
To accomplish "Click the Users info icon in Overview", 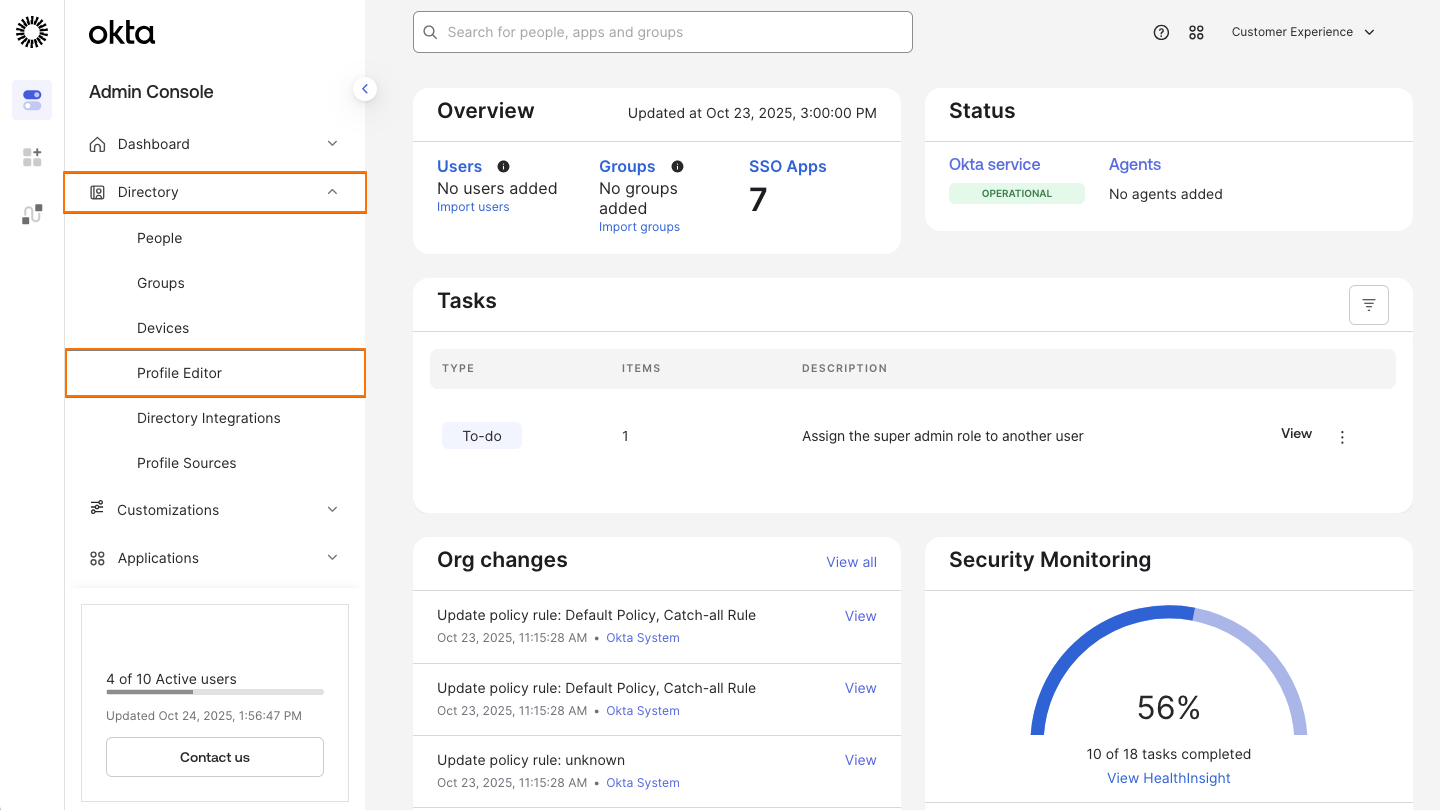I will 503,166.
